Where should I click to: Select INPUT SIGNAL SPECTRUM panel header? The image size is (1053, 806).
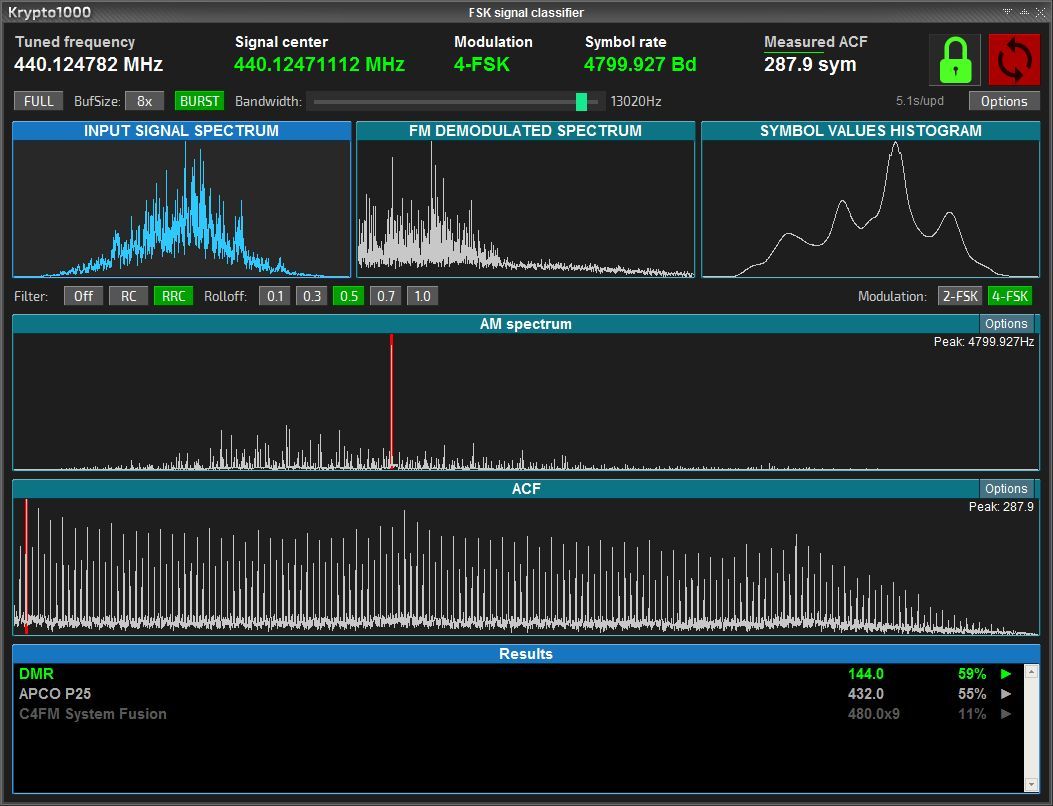181,131
